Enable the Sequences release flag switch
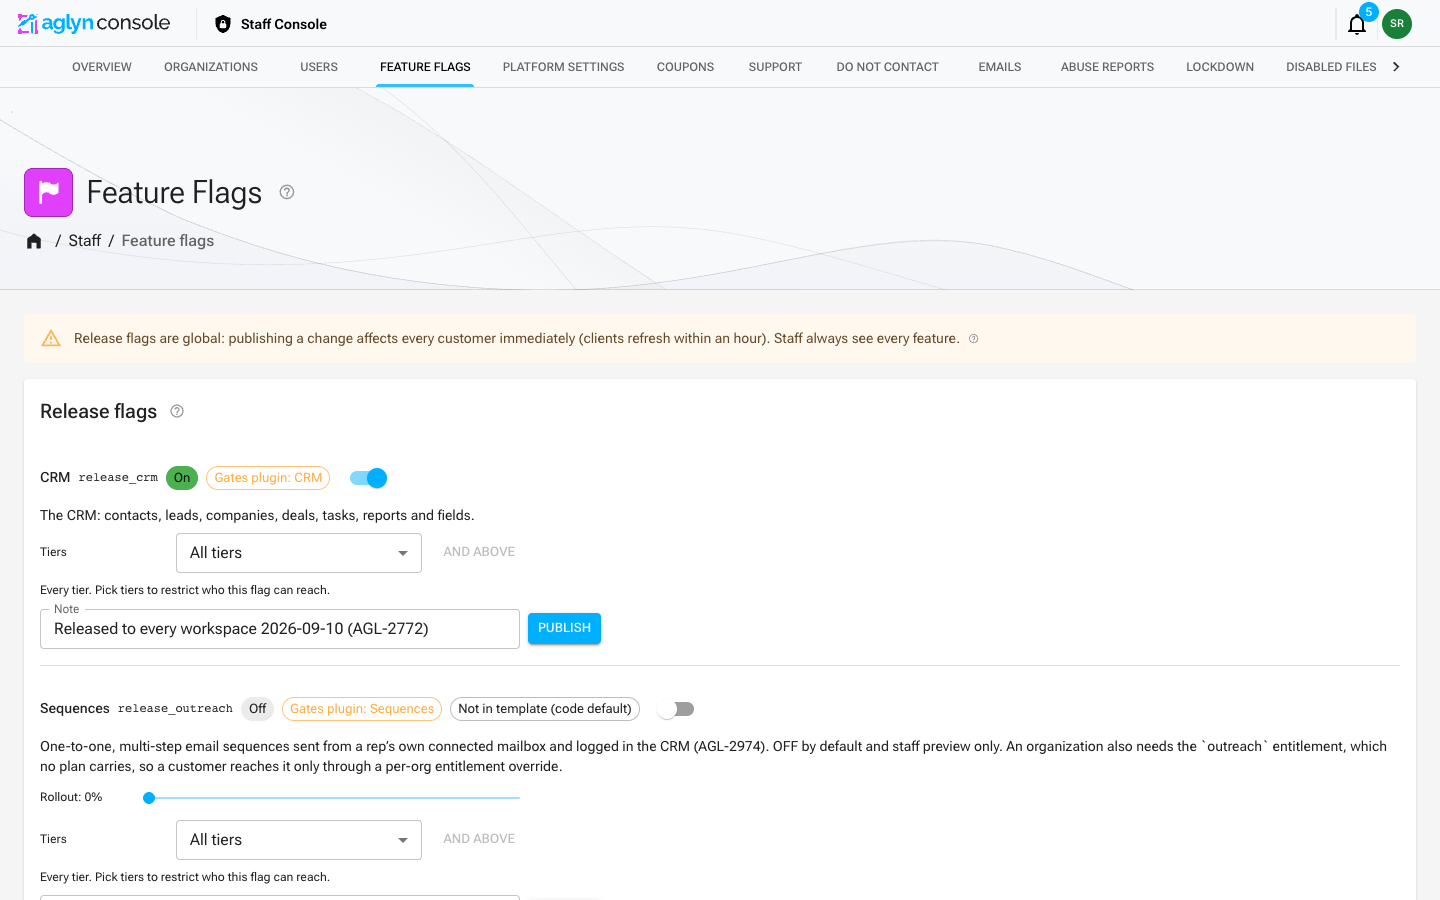The image size is (1440, 900). [x=676, y=709]
